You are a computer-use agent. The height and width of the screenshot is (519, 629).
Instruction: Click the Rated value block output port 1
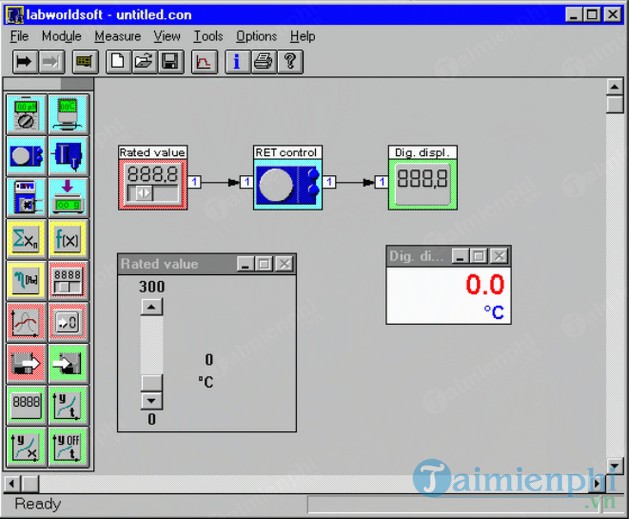[x=194, y=182]
